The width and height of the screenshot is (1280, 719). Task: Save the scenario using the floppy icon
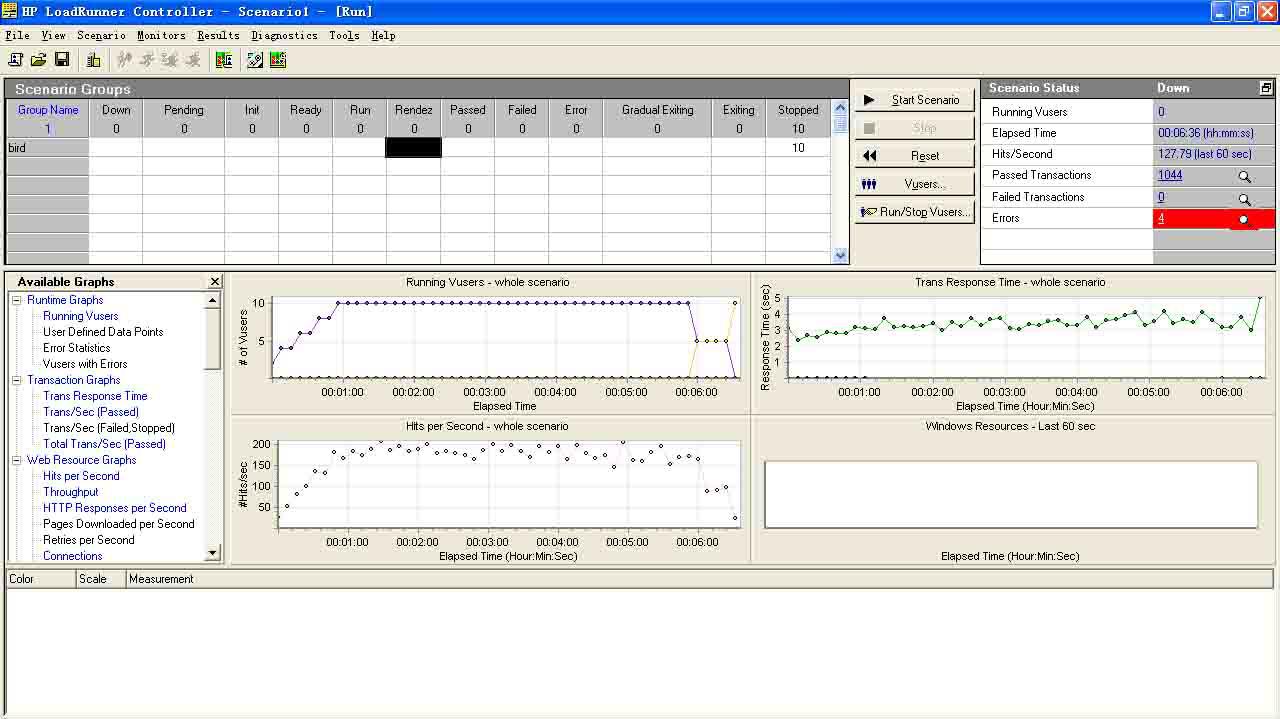click(62, 60)
